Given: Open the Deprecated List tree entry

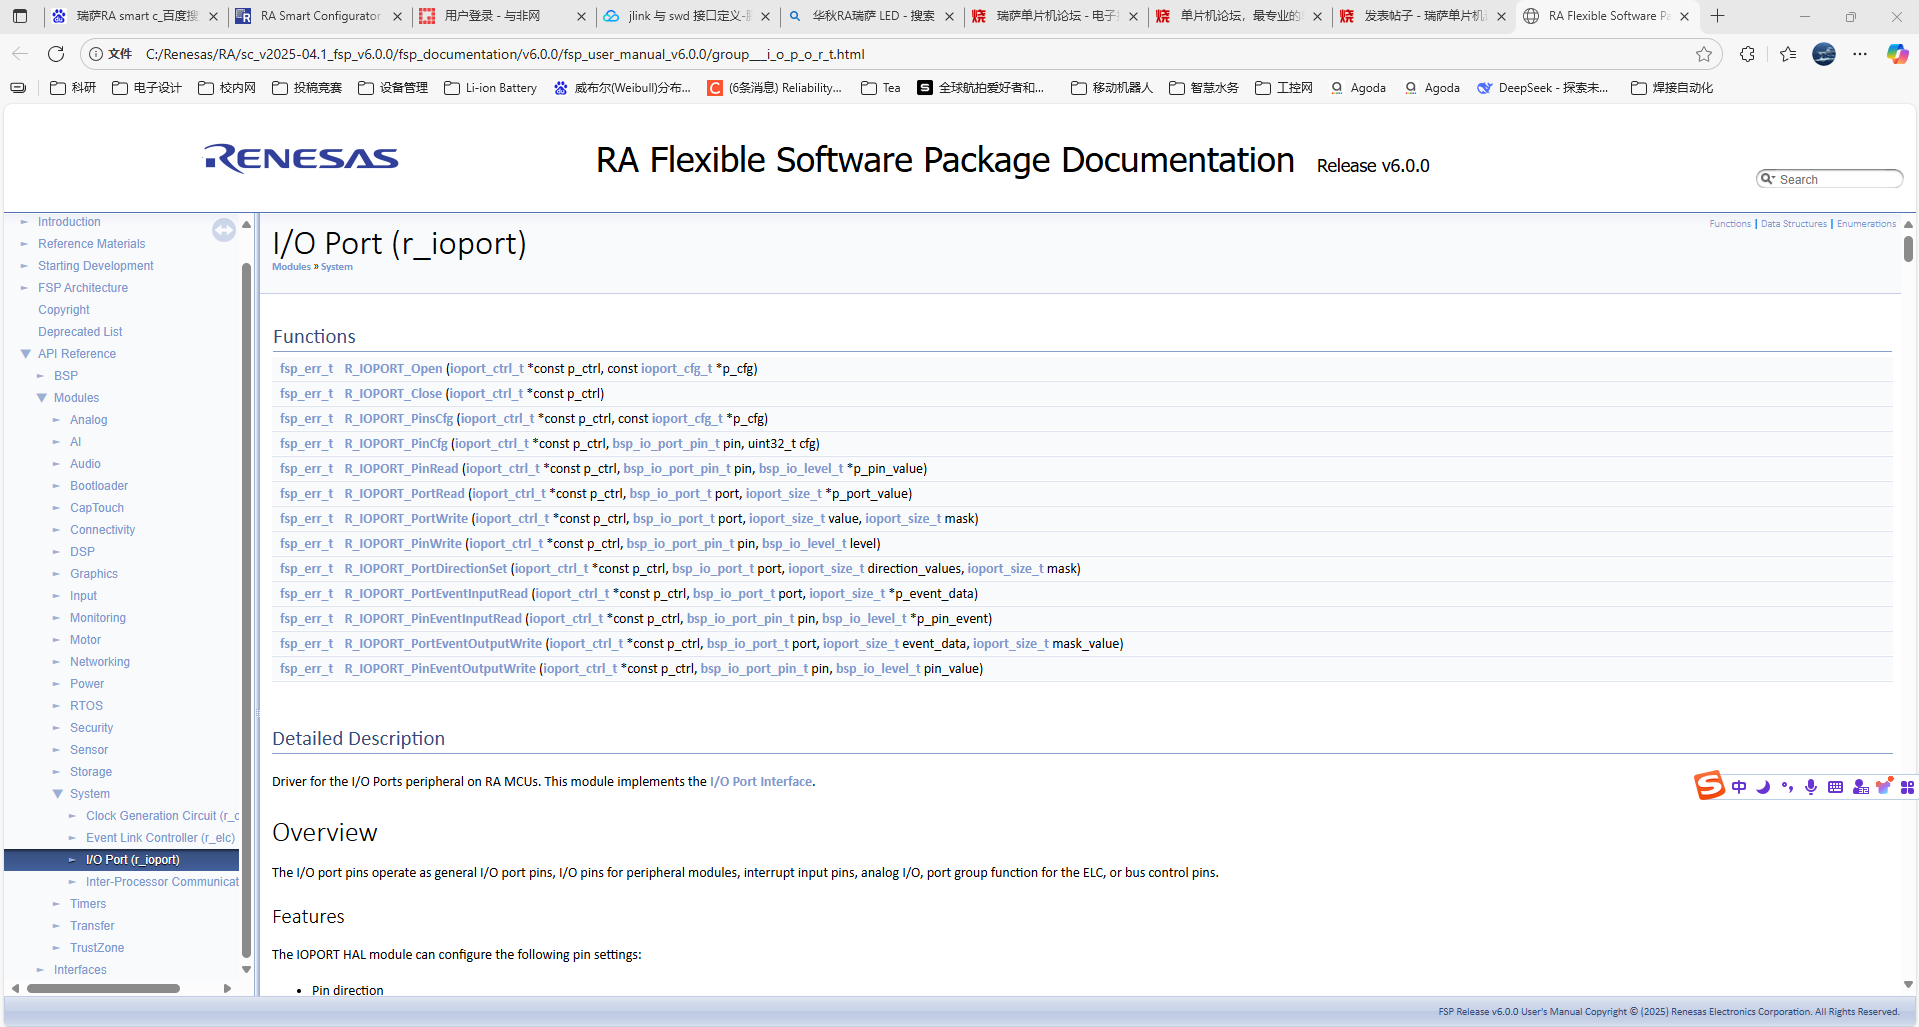Looking at the screenshot, I should click(80, 332).
